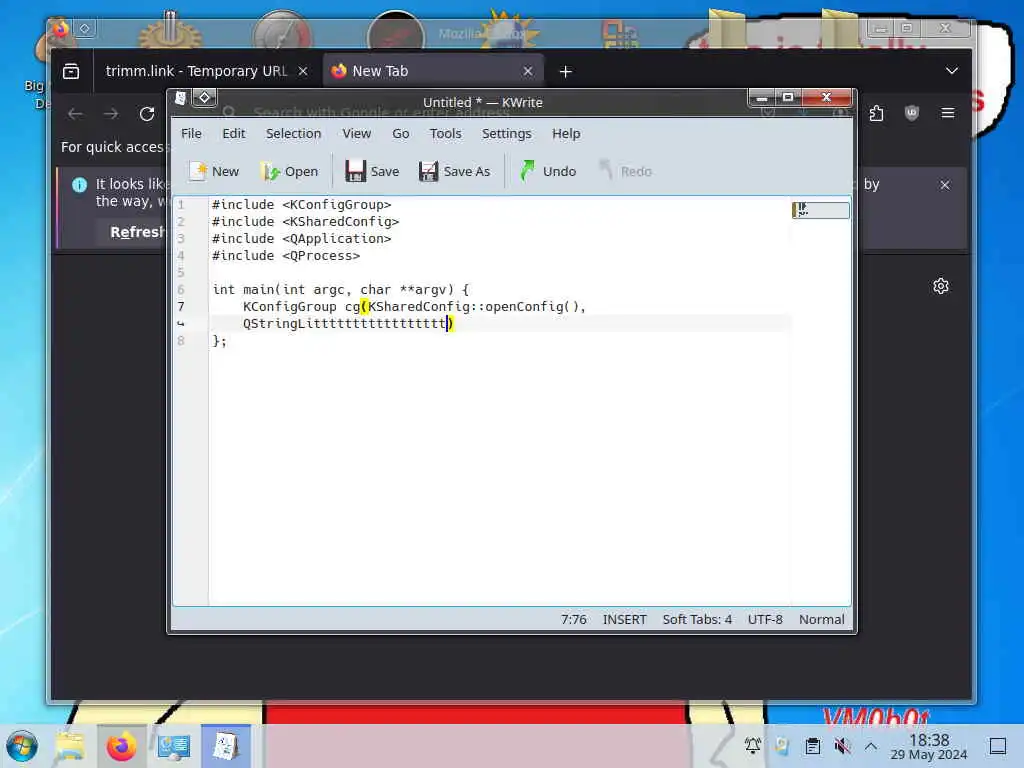Reload the page with Firefox reload icon
The height and width of the screenshot is (768, 1024).
pyautogui.click(x=147, y=114)
